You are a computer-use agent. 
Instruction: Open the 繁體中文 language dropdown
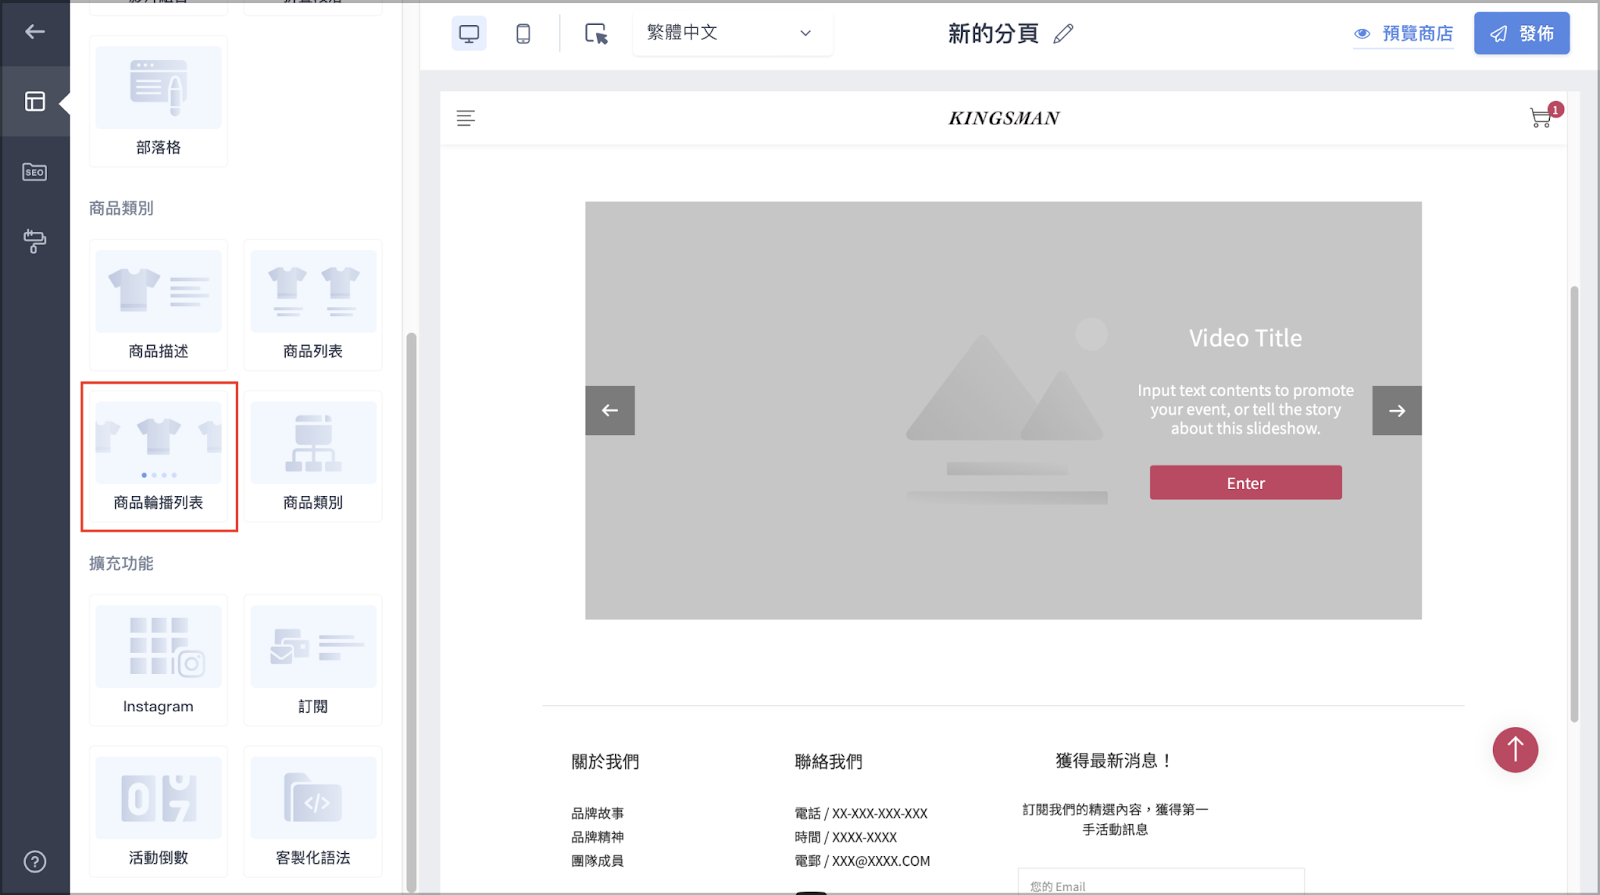coord(732,33)
